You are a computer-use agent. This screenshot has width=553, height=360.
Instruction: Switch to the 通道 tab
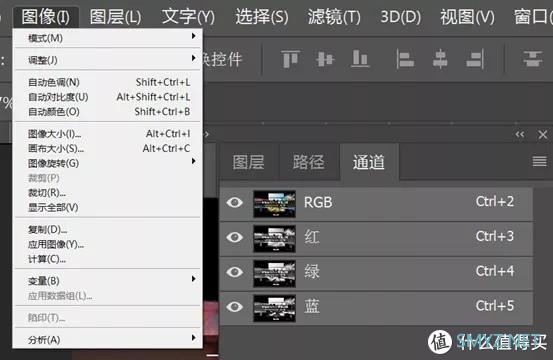369,162
